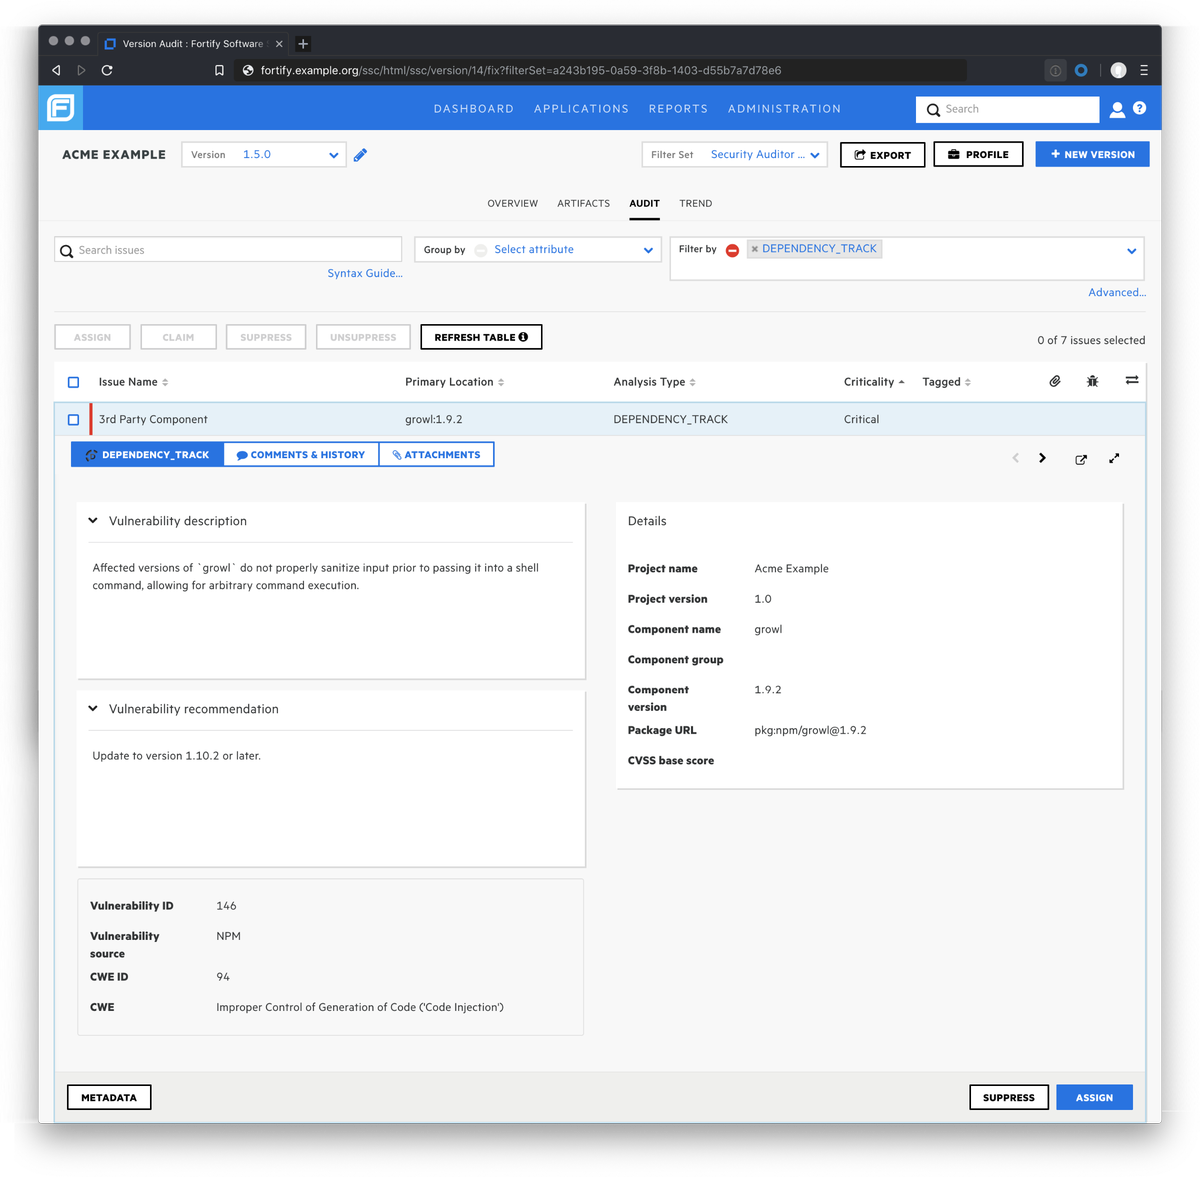Click the site info icon in address bar
1200x1177 pixels.
pyautogui.click(x=248, y=70)
